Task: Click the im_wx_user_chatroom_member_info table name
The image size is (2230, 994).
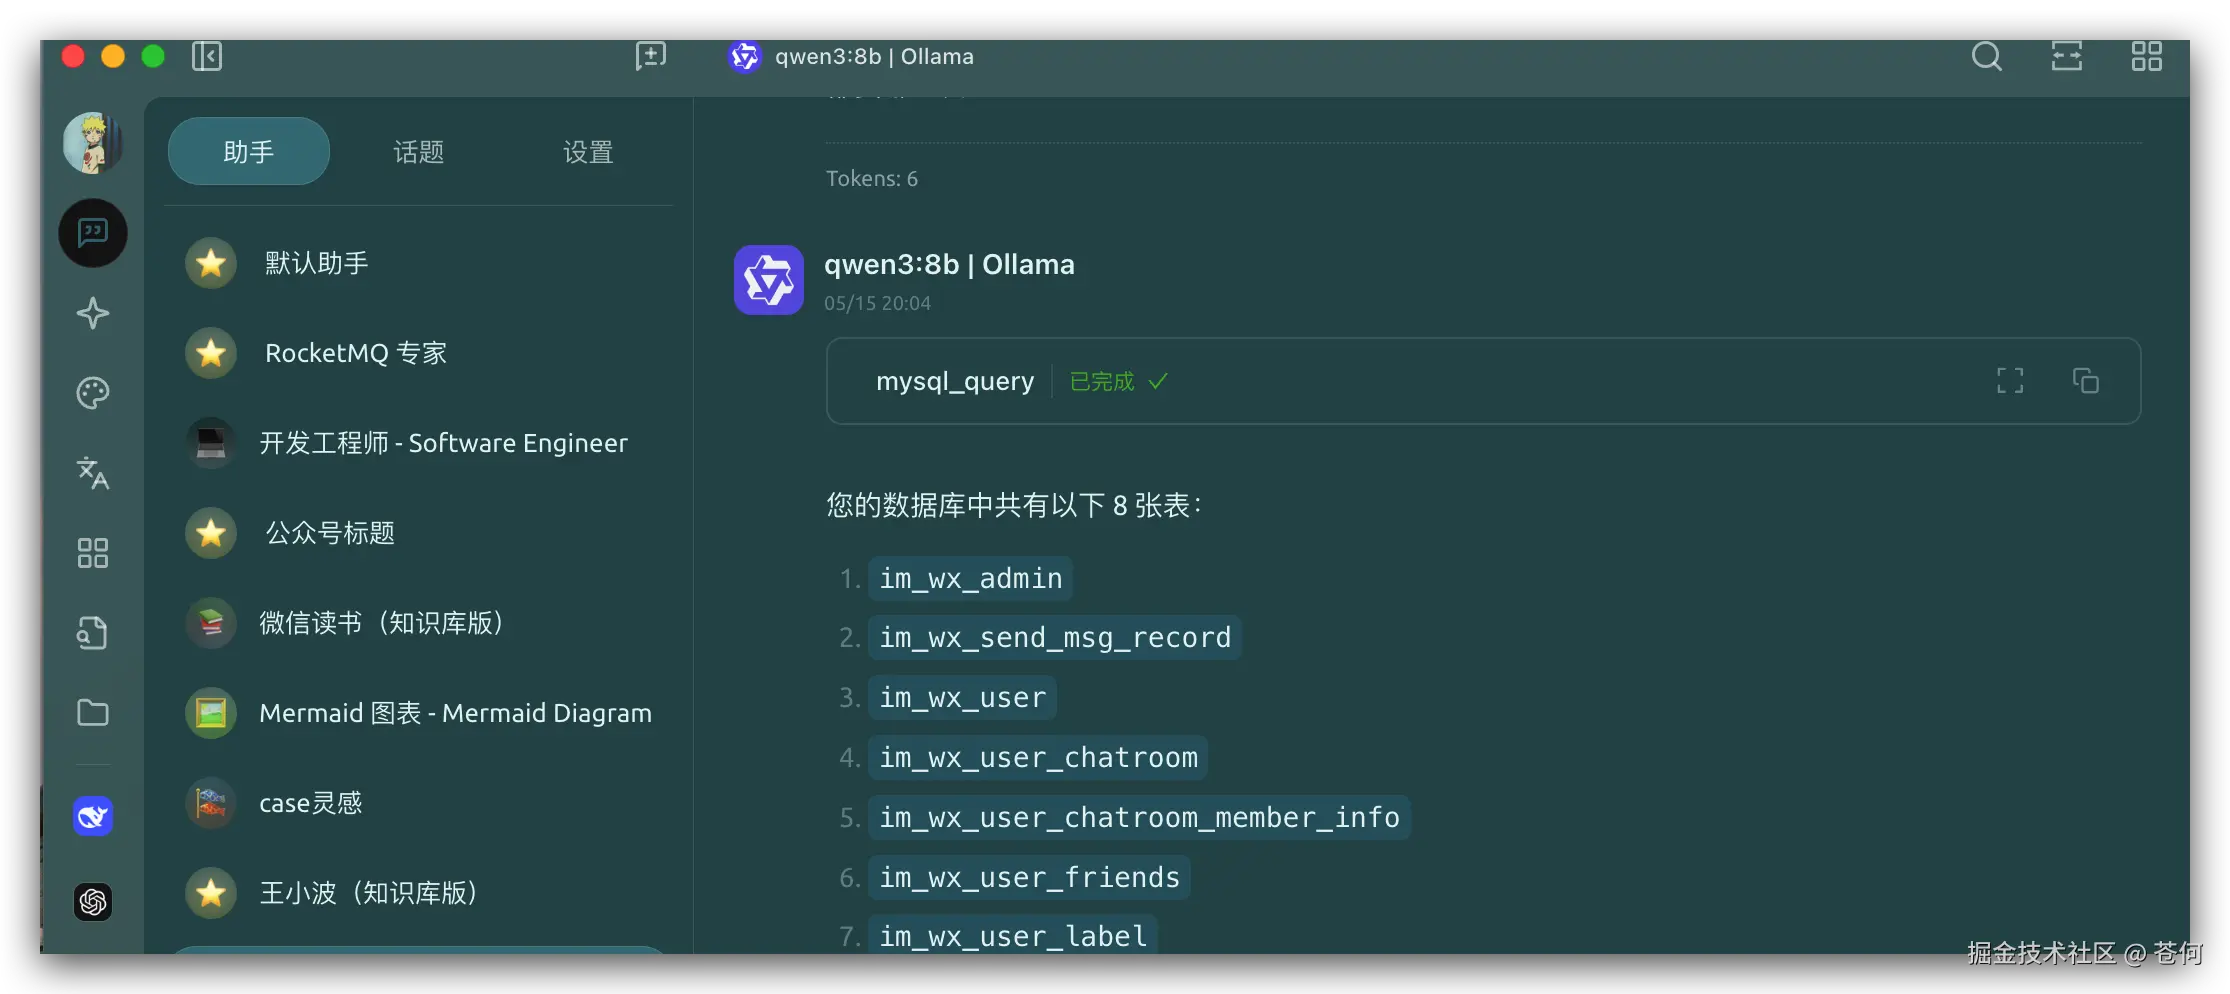Action: click(x=1139, y=817)
